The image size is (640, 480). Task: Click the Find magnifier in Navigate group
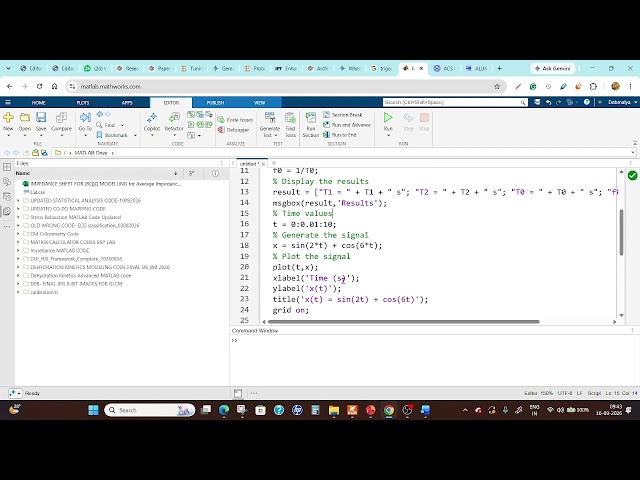[x=99, y=125]
